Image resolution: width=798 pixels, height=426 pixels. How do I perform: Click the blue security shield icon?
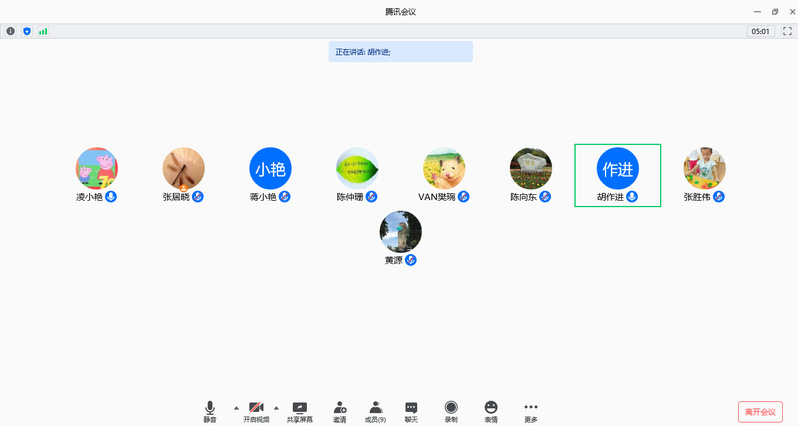pos(27,31)
